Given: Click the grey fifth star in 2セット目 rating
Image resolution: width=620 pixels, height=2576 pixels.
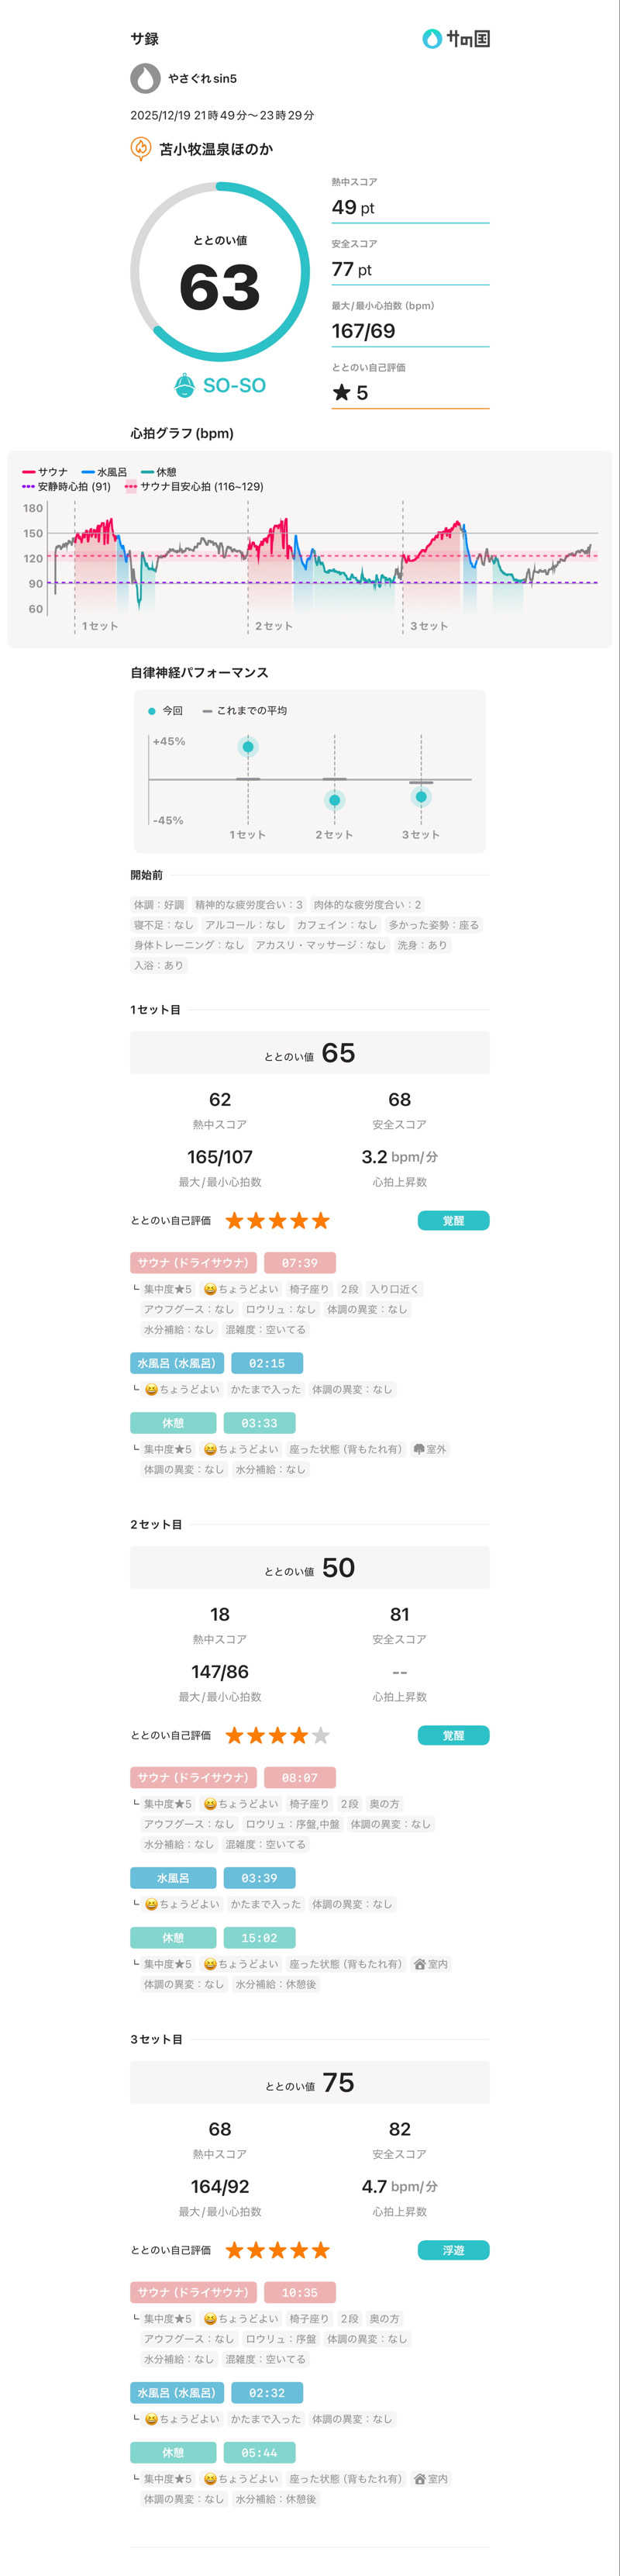Looking at the screenshot, I should 320,1736.
